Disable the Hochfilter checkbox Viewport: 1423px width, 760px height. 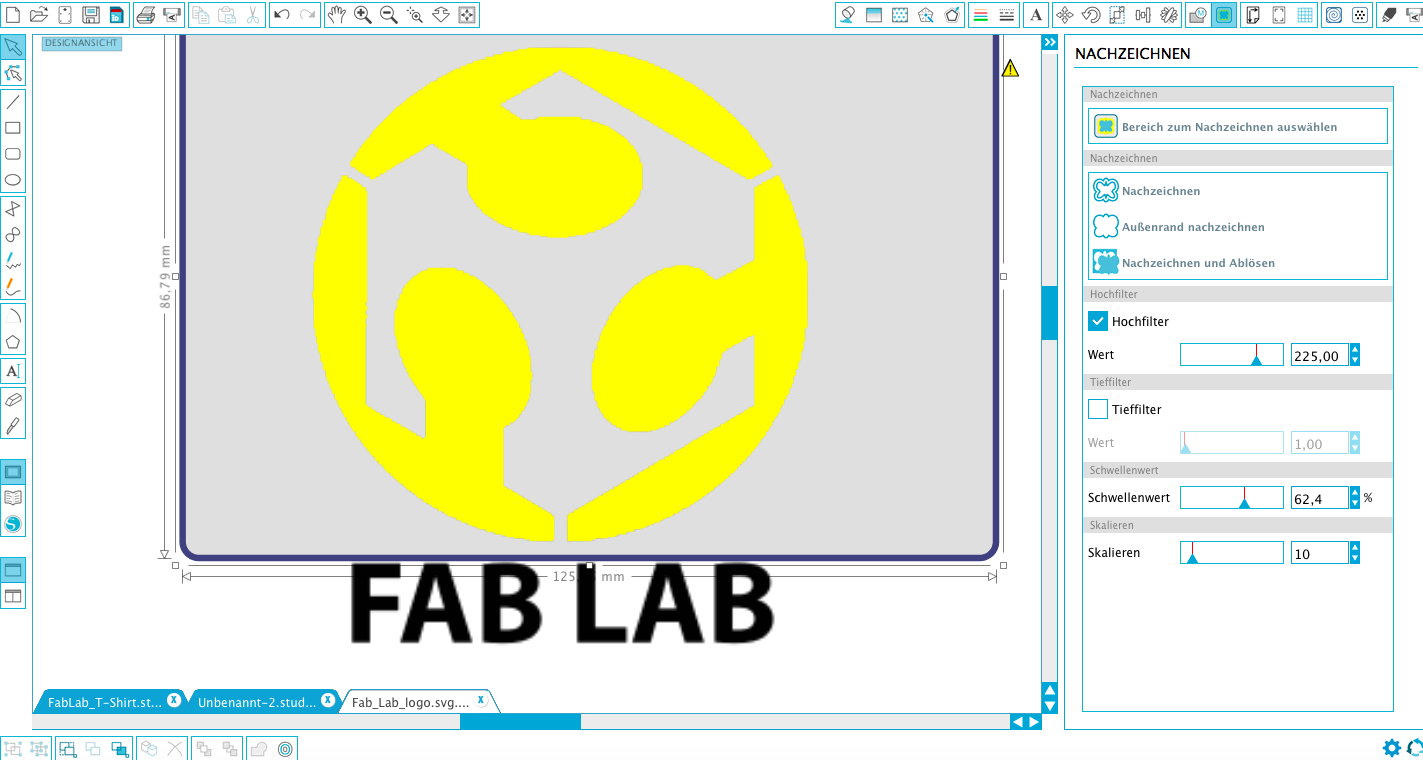click(1098, 321)
